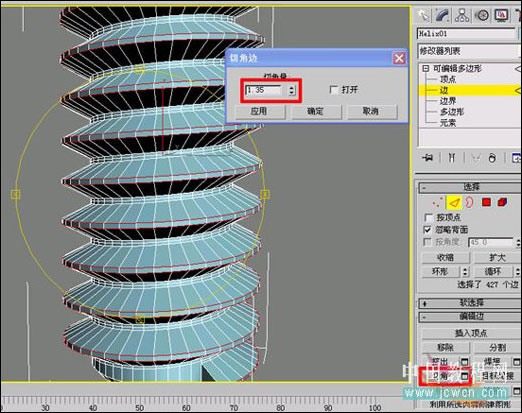Click 焊接 (Weld) button
This screenshot has height=413, width=522.
pos(493,362)
